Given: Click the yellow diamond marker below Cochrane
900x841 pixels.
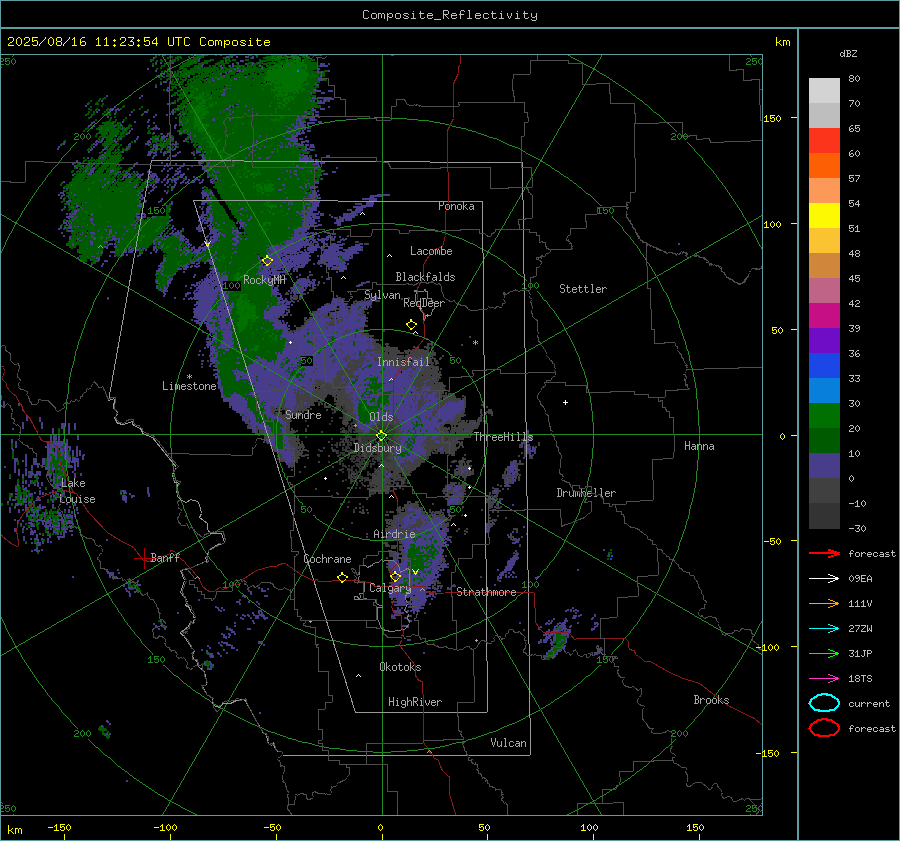Looking at the screenshot, I should tap(343, 578).
